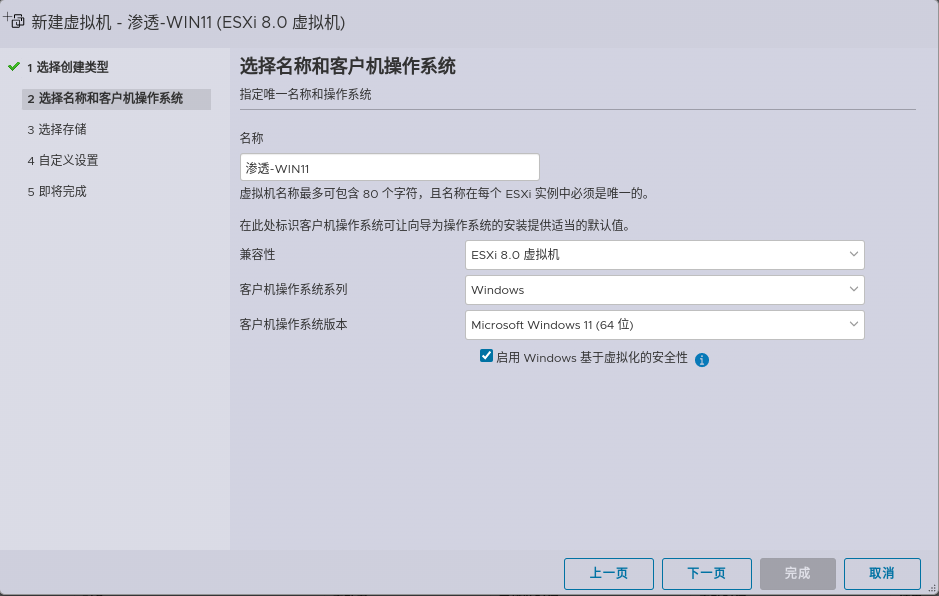Viewport: 939px width, 596px height.
Task: Open the 客户机操作系统系列 dropdown showing Windows
Action: click(665, 290)
